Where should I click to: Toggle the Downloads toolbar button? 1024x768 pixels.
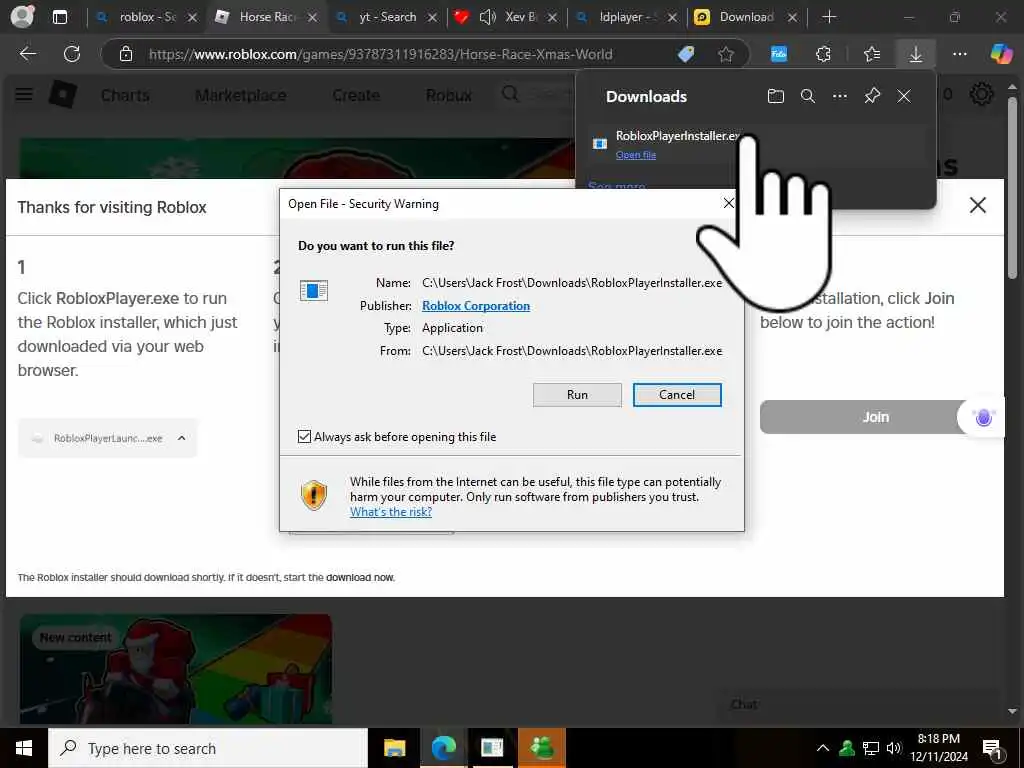point(916,54)
